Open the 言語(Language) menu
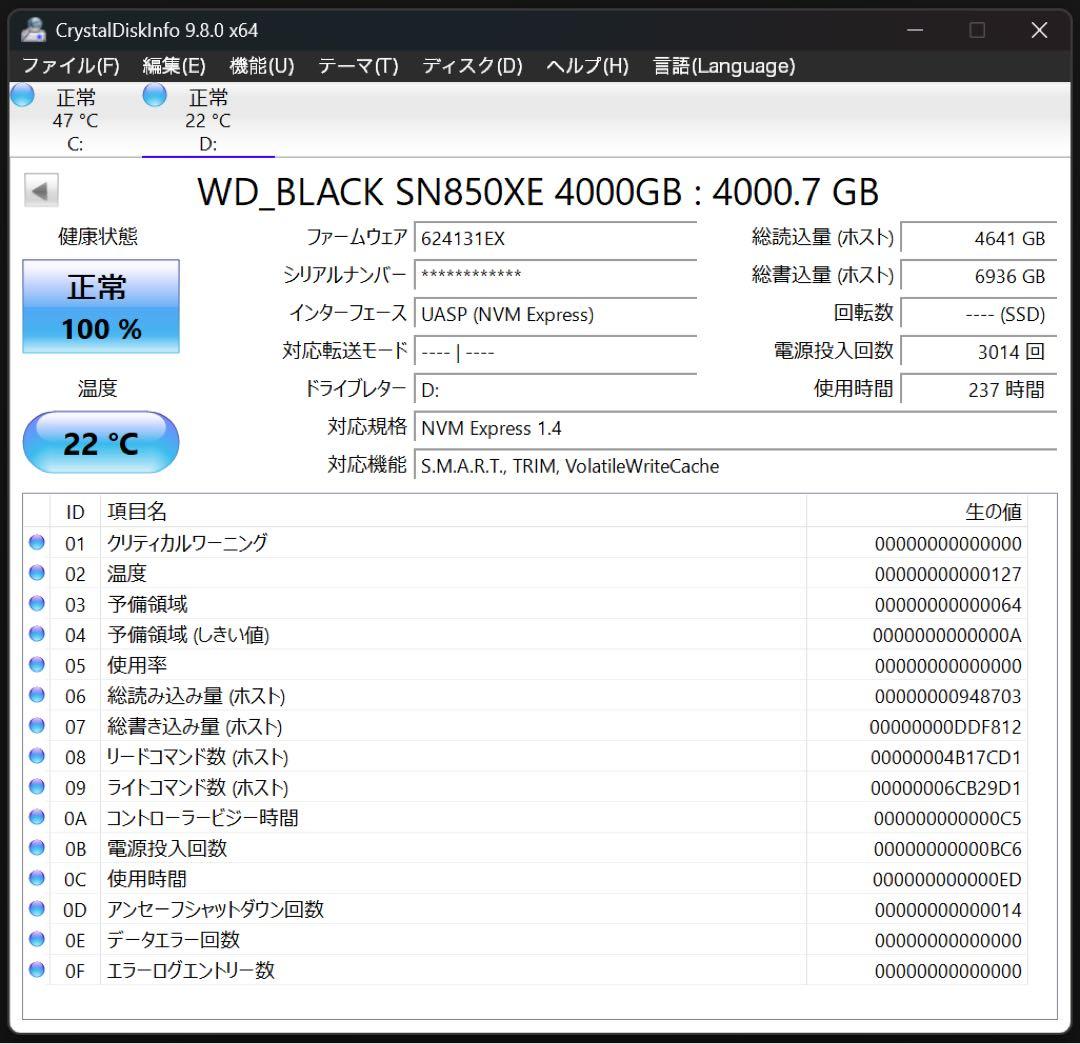This screenshot has width=1080, height=1044. [x=724, y=66]
